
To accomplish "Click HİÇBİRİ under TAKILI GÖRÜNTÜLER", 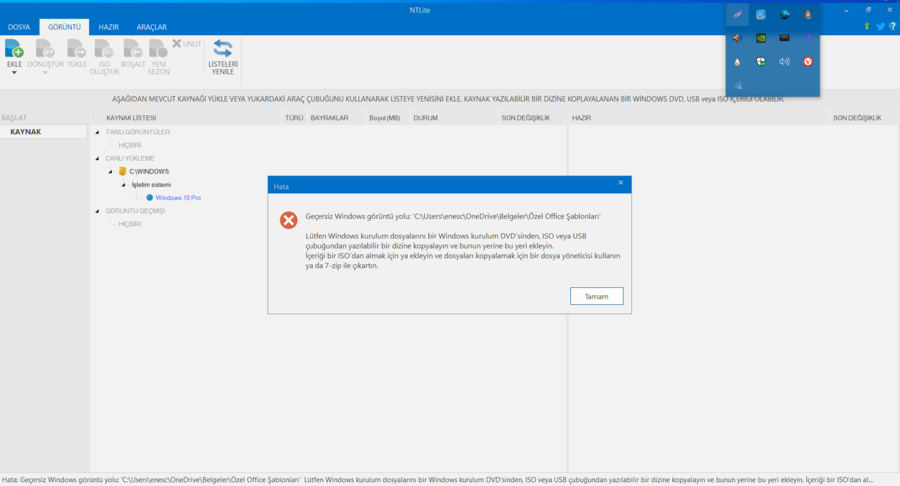I will [x=130, y=145].
